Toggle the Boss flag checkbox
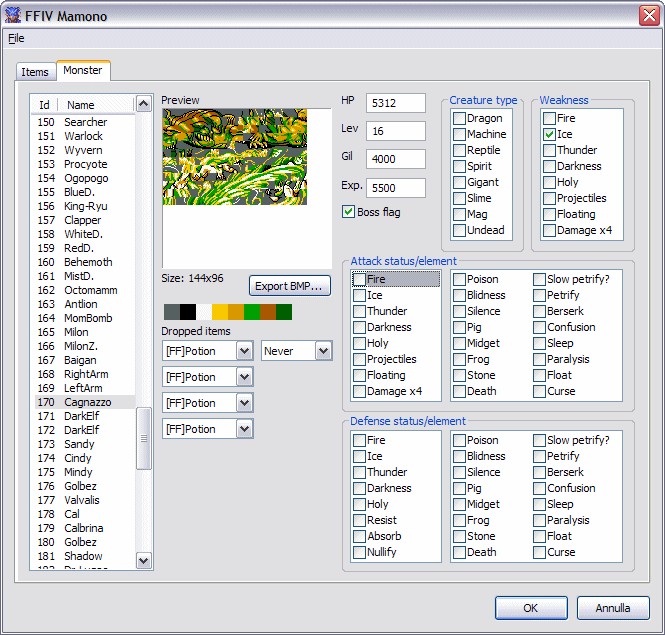 (x=349, y=212)
